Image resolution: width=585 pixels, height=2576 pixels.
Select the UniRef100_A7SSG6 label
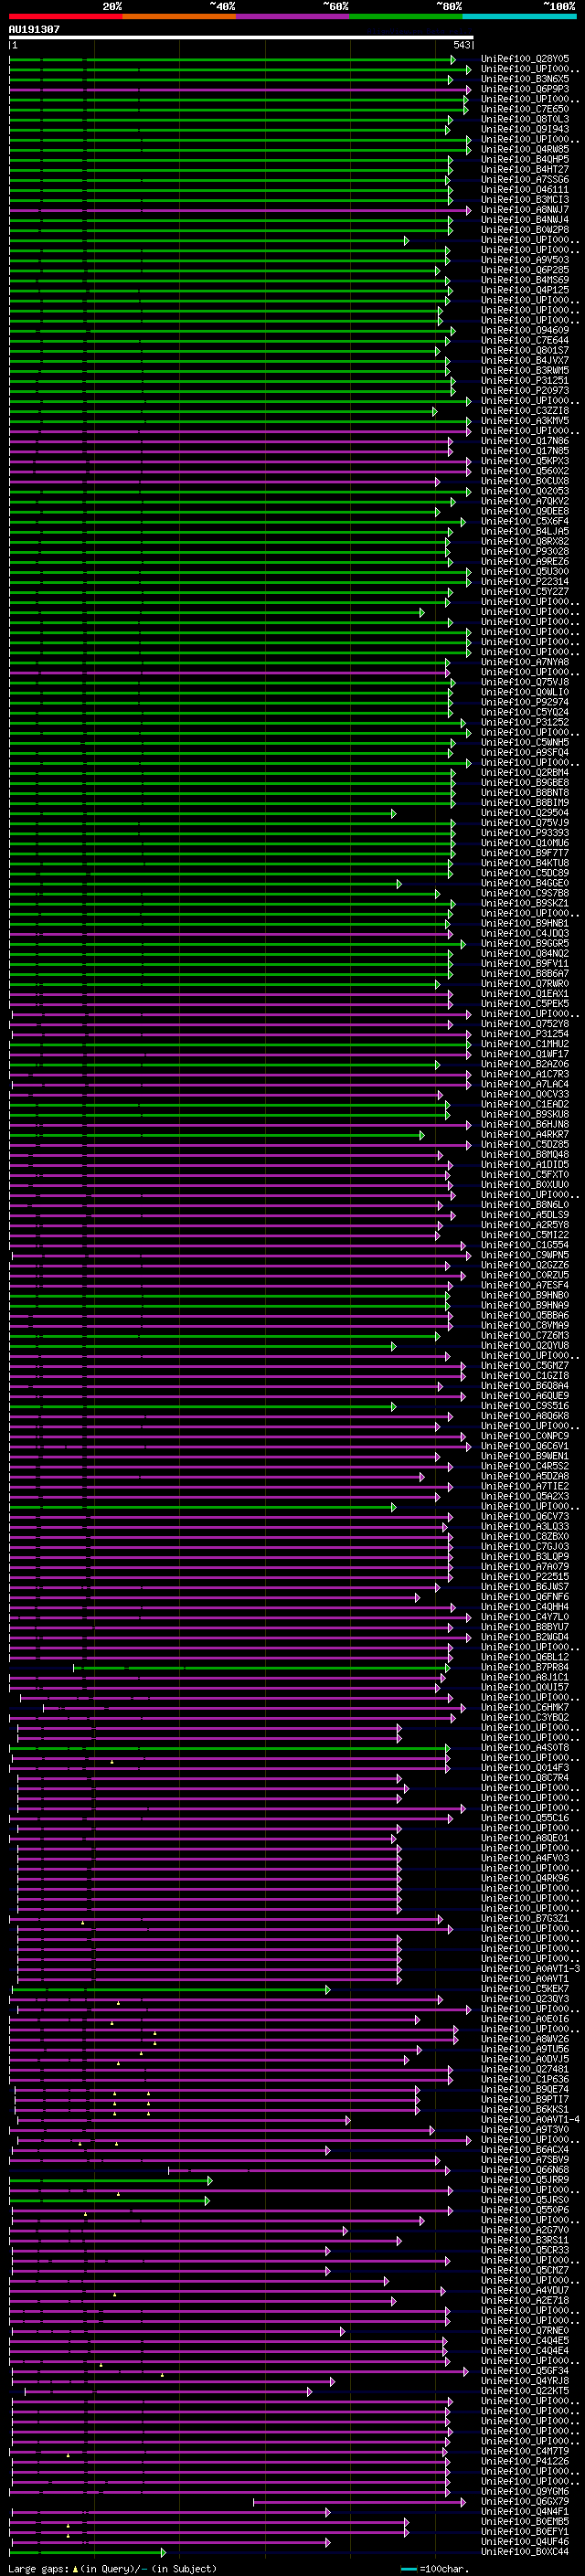click(525, 179)
